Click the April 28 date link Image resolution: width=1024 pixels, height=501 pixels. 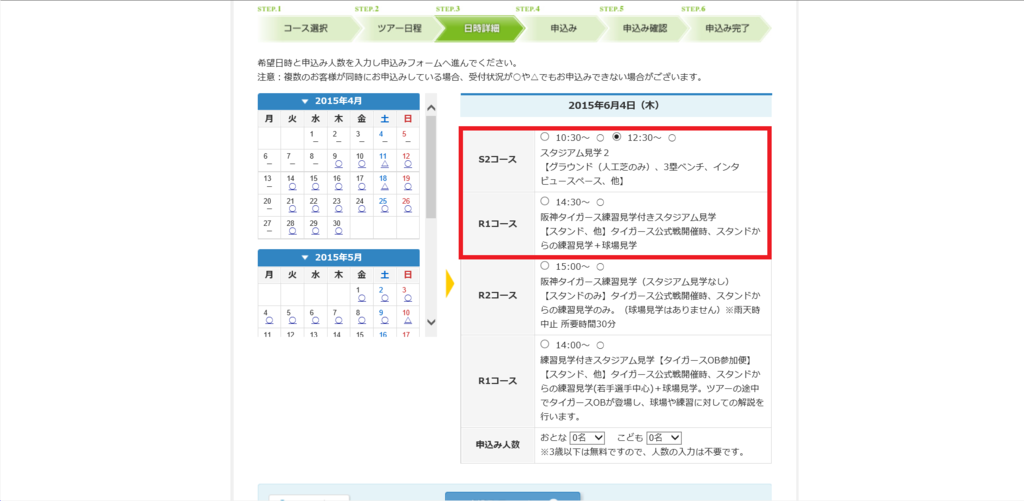click(290, 221)
